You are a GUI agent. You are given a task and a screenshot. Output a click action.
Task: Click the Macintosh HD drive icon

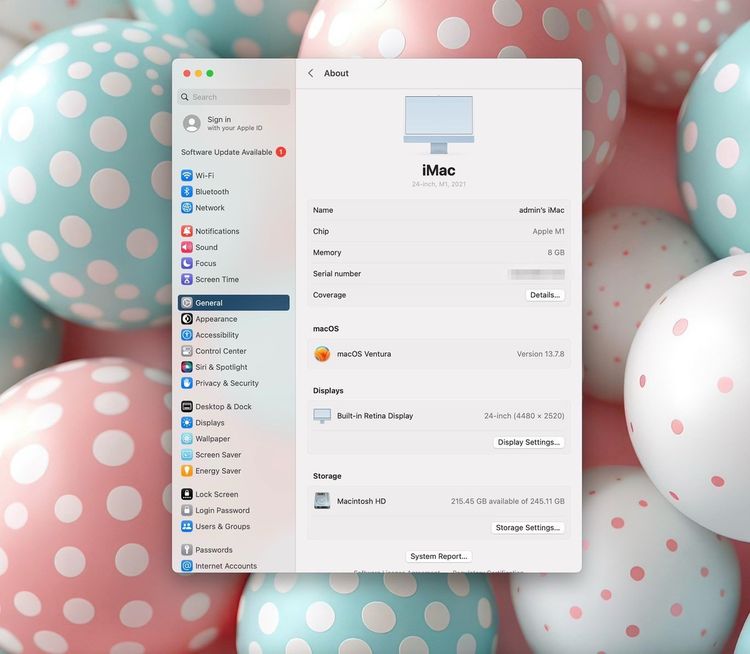pyautogui.click(x=322, y=501)
